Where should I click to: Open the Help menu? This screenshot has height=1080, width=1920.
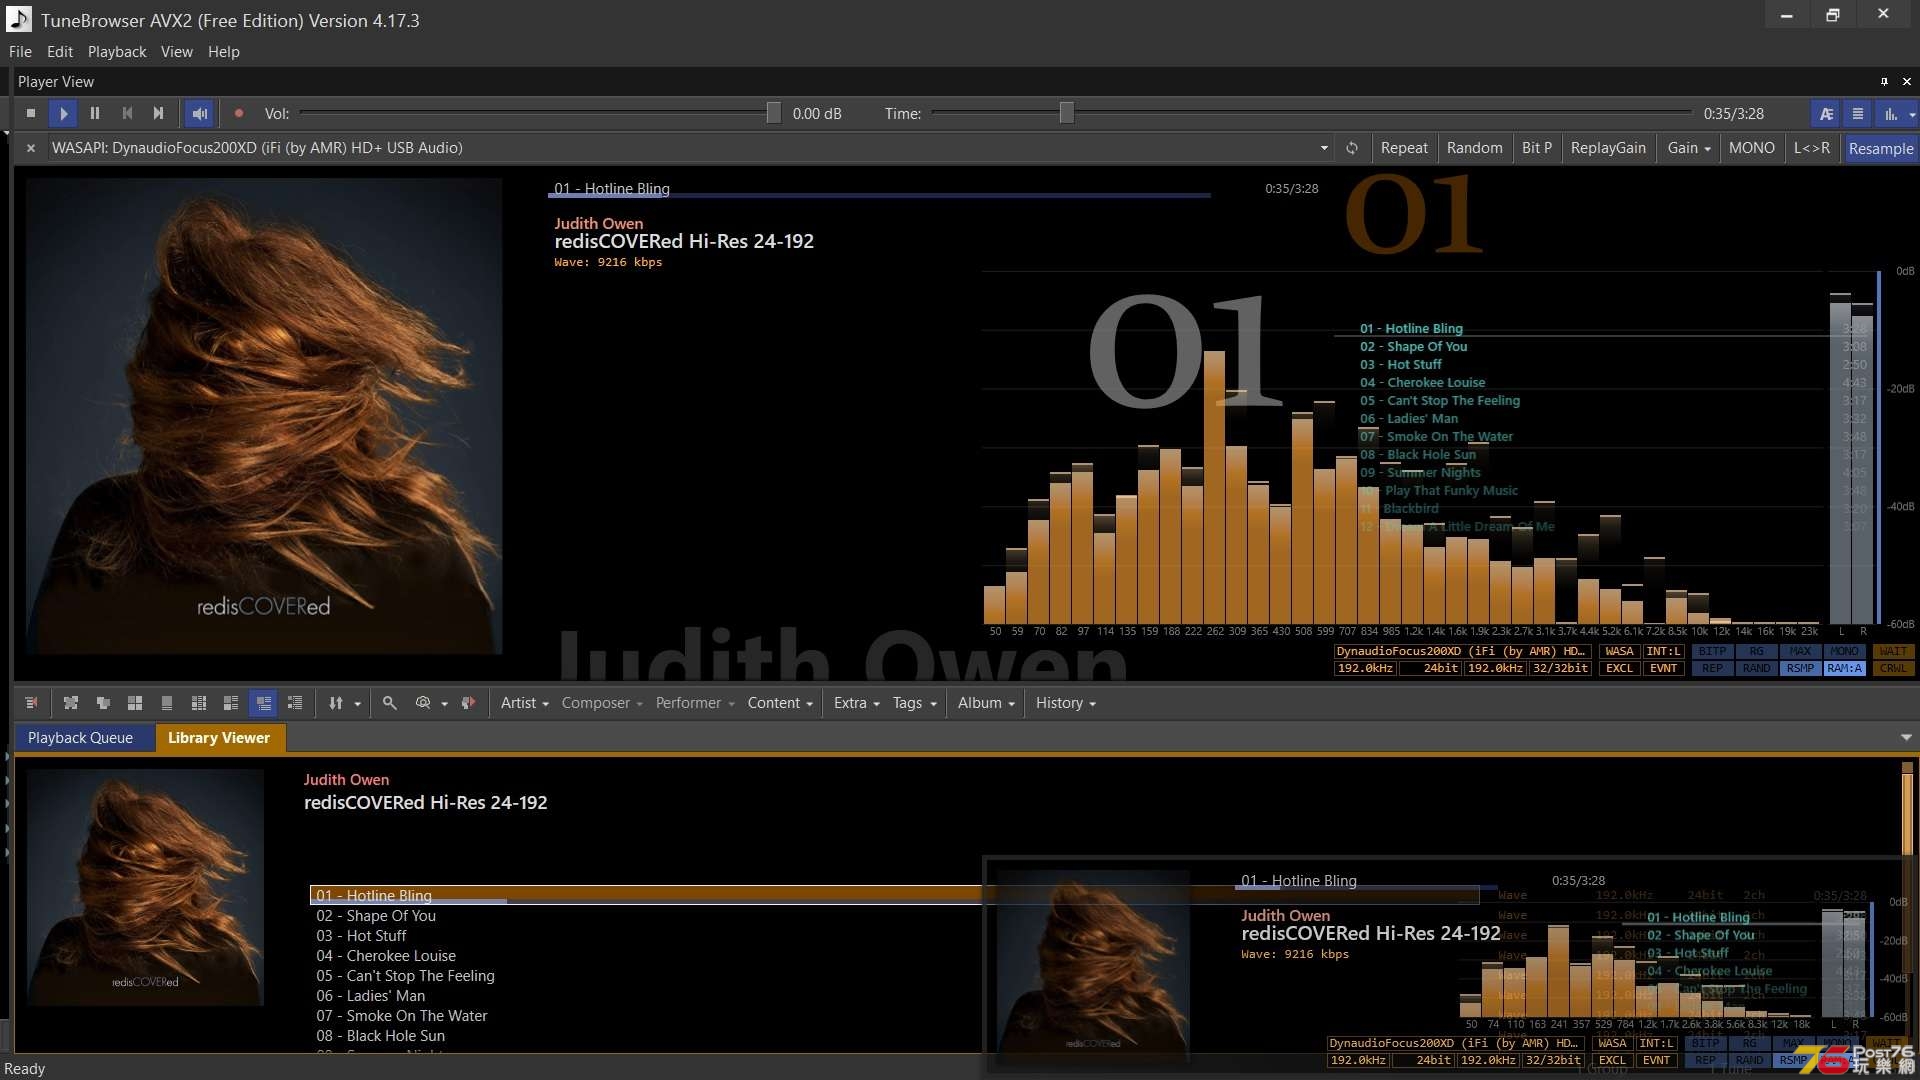pyautogui.click(x=224, y=52)
